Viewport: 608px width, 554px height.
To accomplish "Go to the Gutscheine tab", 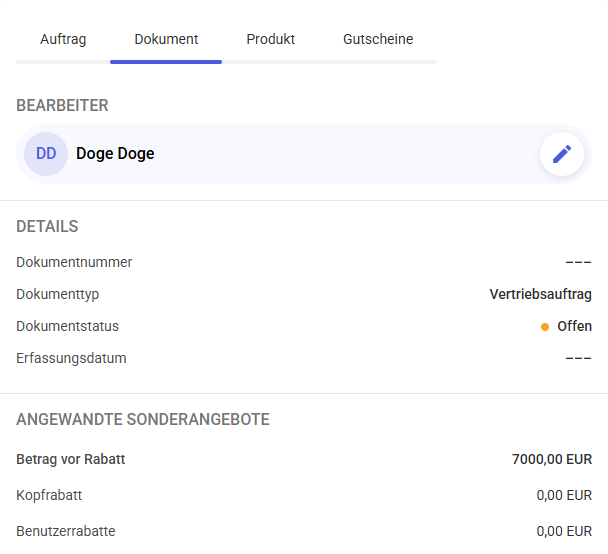I will pyautogui.click(x=378, y=39).
